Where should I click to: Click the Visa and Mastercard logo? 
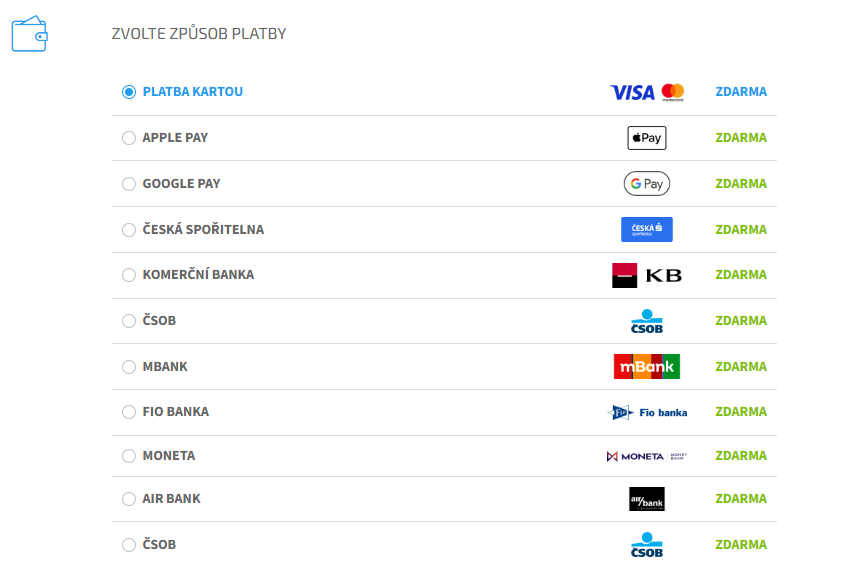point(647,92)
